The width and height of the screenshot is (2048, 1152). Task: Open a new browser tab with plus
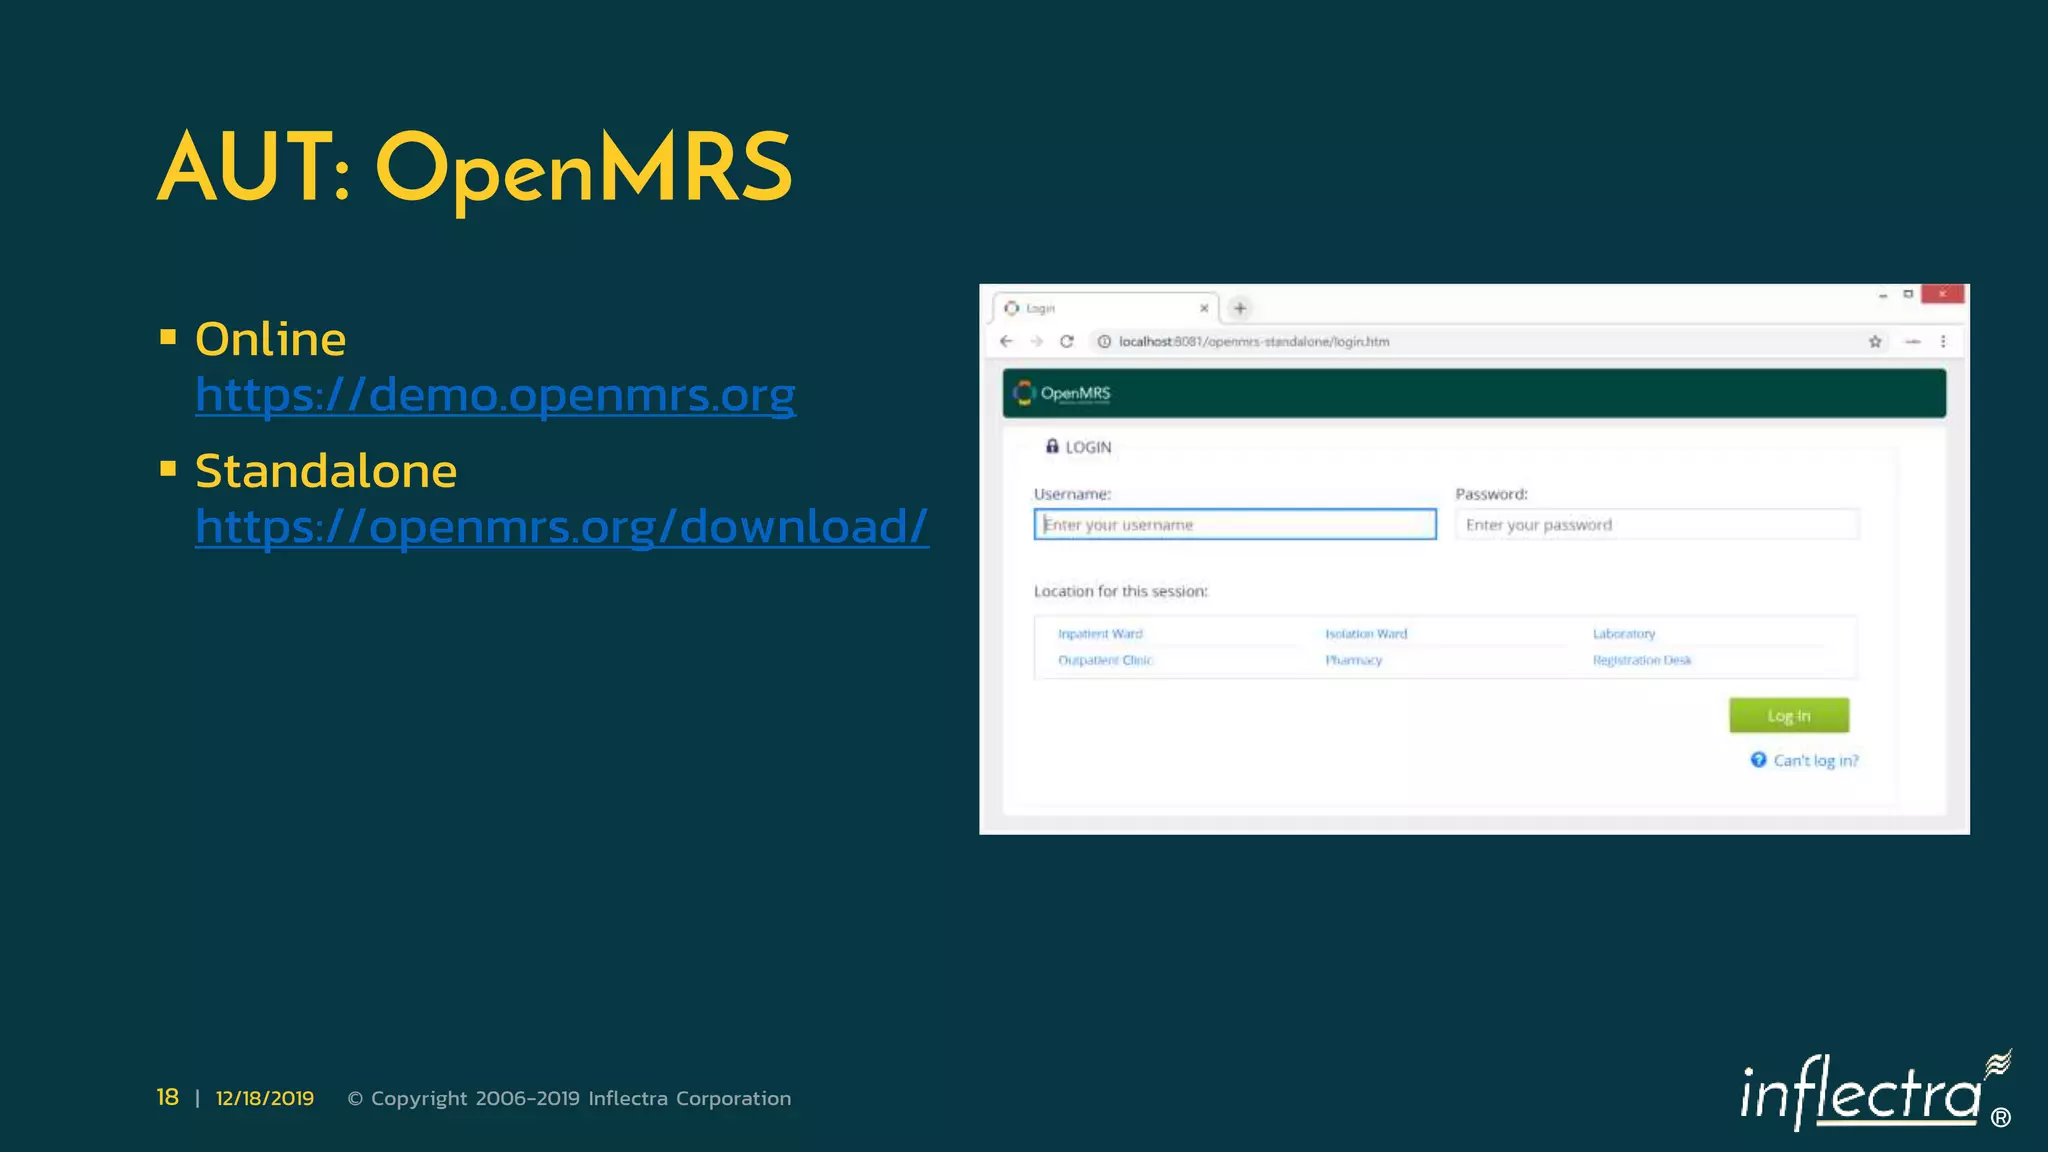pyautogui.click(x=1240, y=308)
